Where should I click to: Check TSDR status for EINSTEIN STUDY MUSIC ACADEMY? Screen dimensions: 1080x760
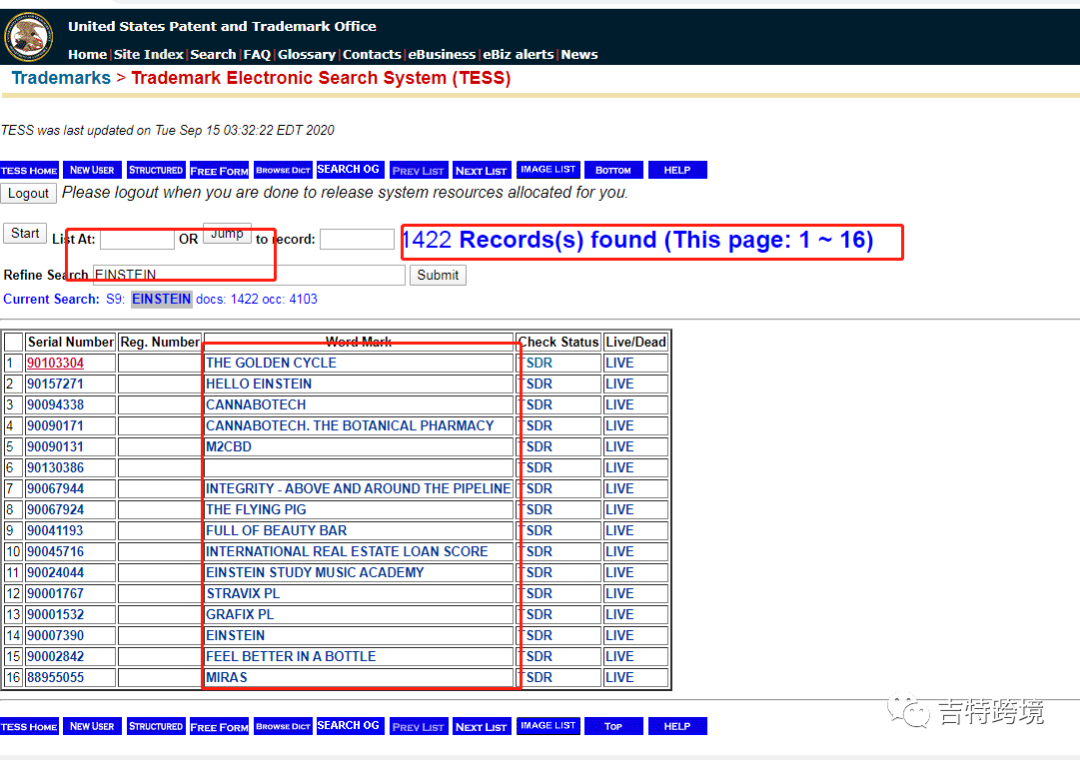point(537,573)
